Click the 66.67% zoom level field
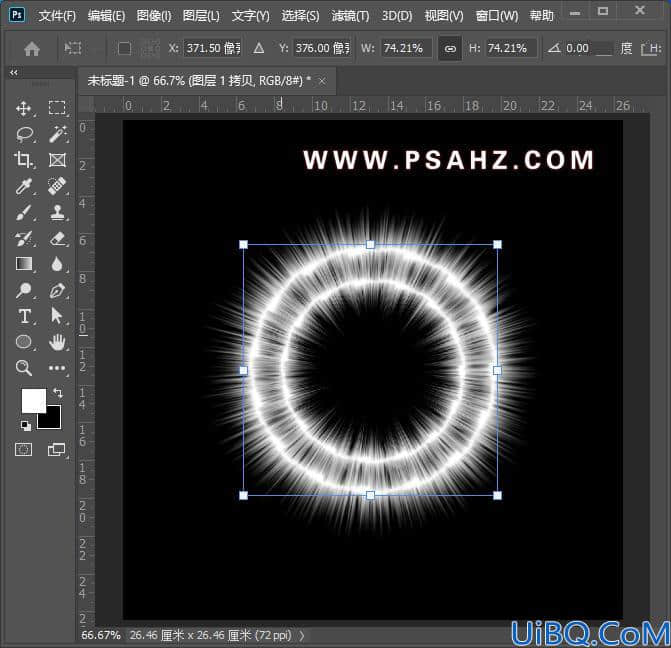 click(101, 635)
